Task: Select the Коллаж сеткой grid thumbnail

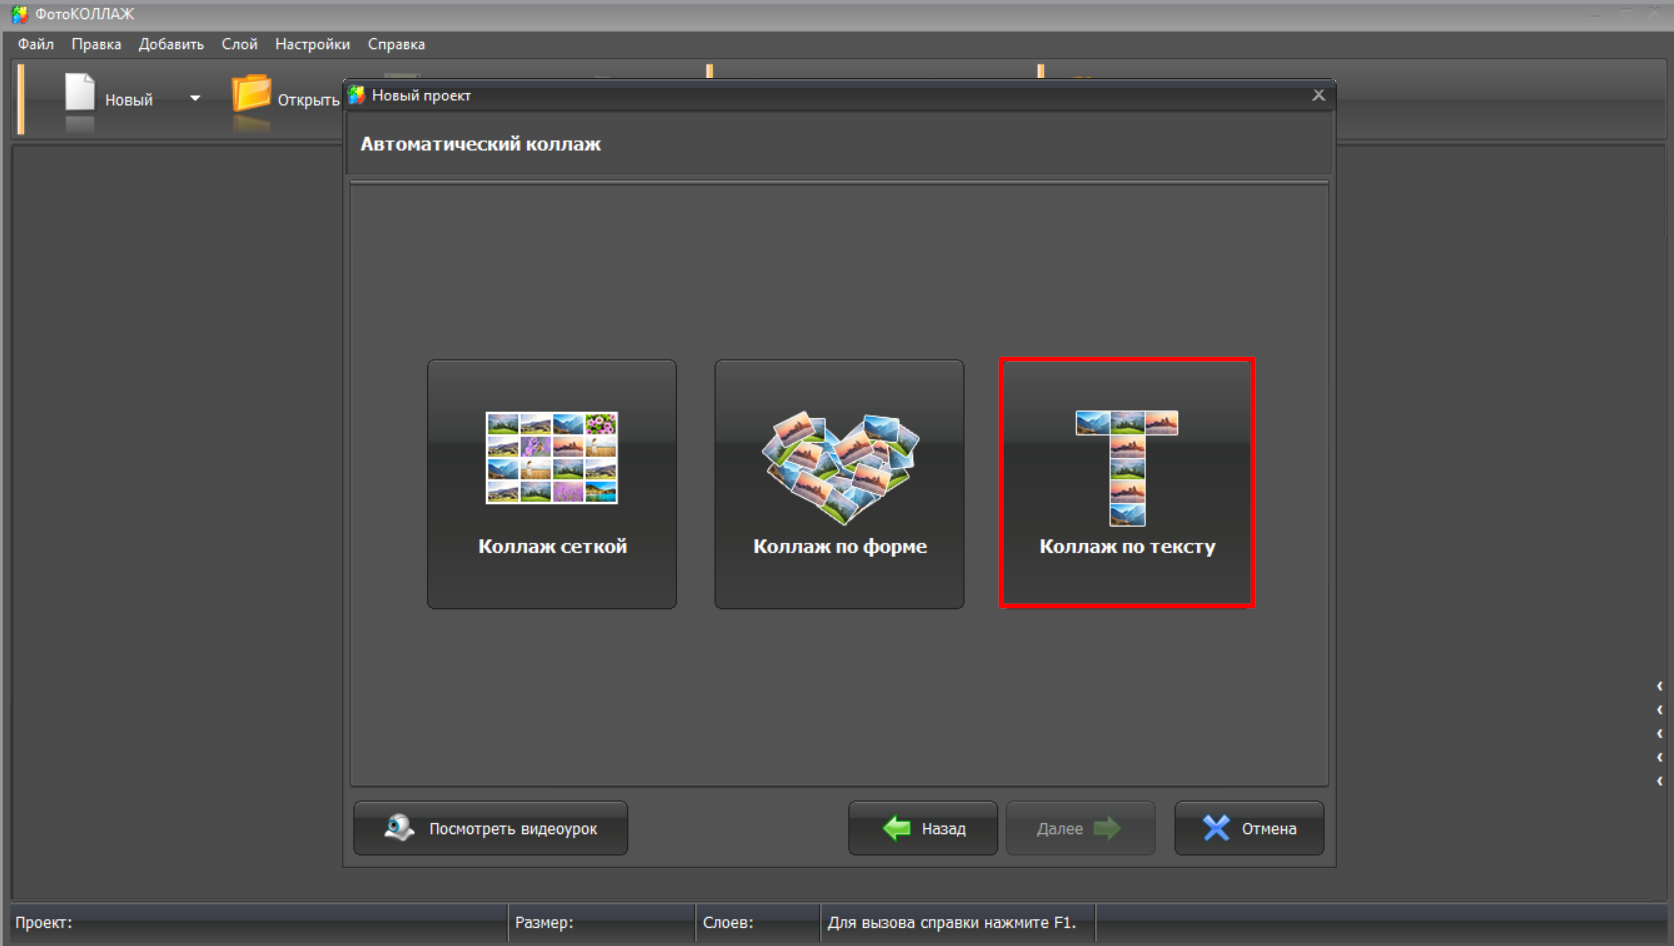Action: (x=552, y=458)
